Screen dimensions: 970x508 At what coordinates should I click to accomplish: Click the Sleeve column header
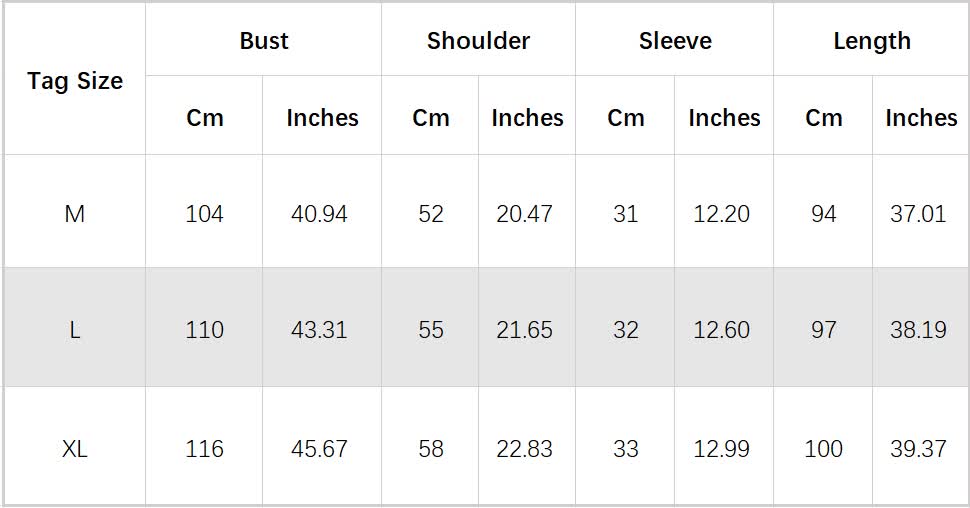coord(675,40)
